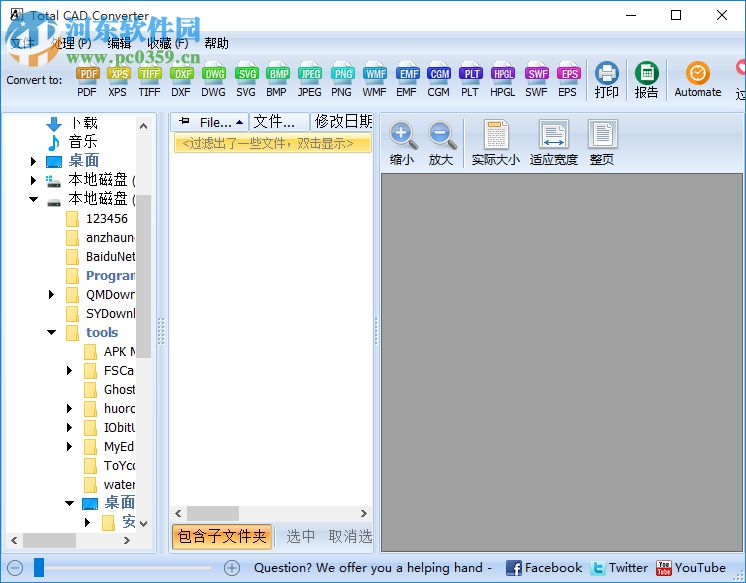Viewport: 746px width, 583px height.
Task: Click 缩小 magnifier in preview toolbar
Action: point(402,143)
